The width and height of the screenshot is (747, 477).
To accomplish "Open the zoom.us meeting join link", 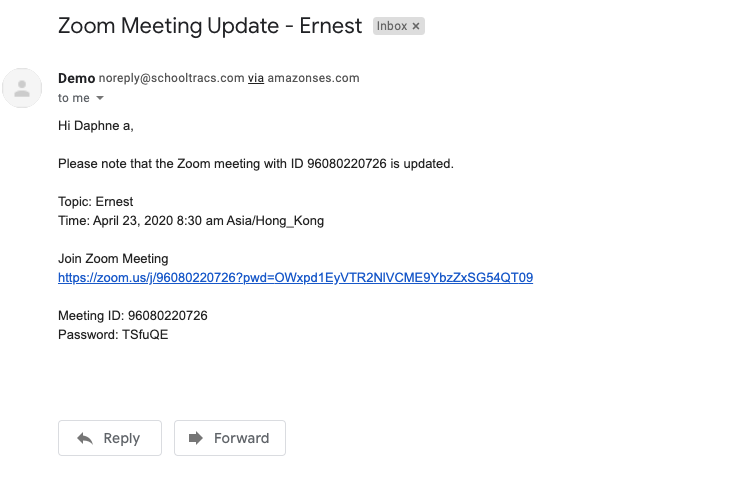I will coord(295,277).
